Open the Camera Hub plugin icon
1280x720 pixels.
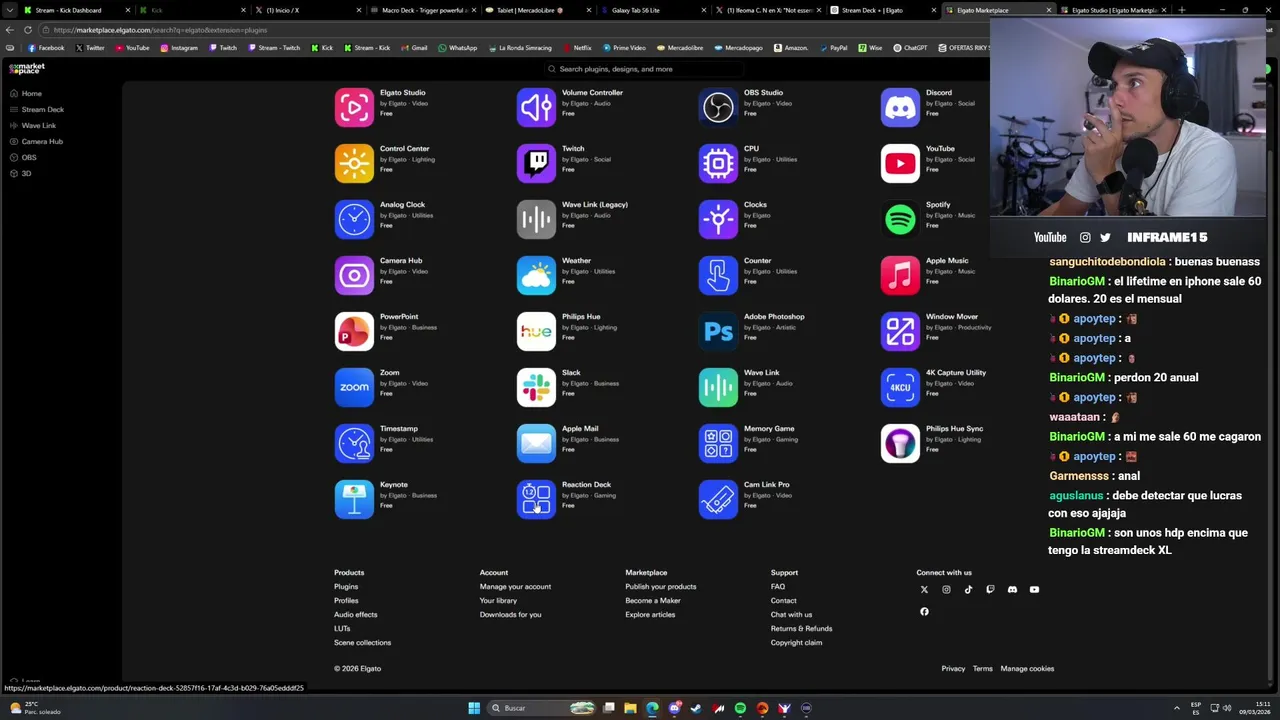(x=354, y=275)
